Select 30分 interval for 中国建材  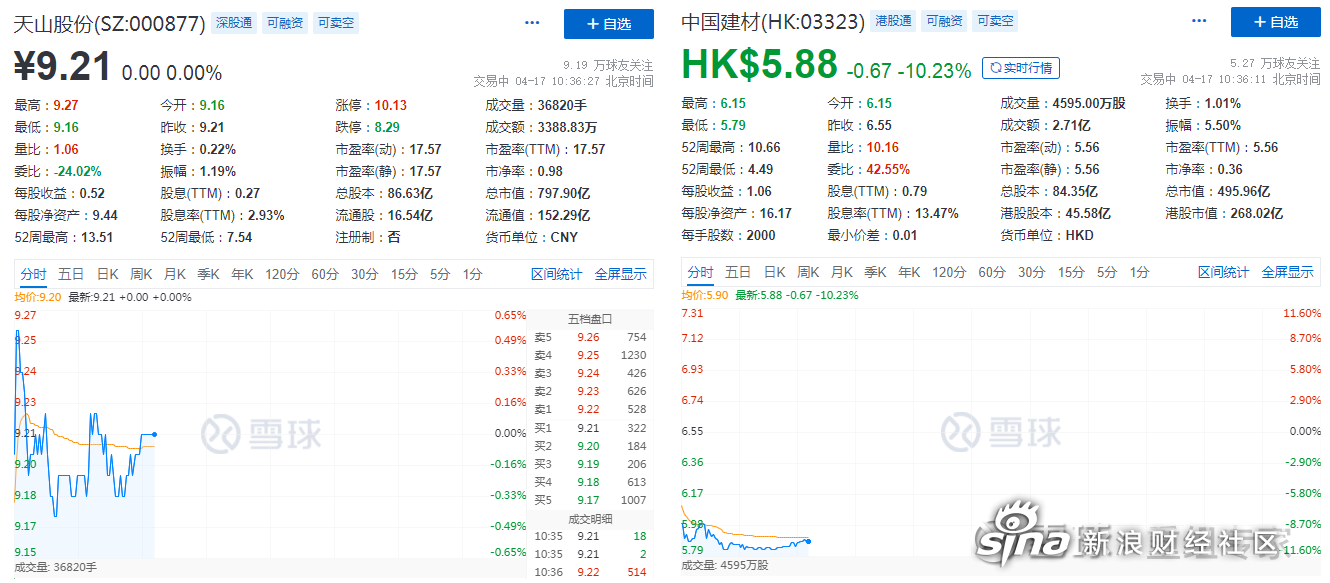(x=1032, y=272)
